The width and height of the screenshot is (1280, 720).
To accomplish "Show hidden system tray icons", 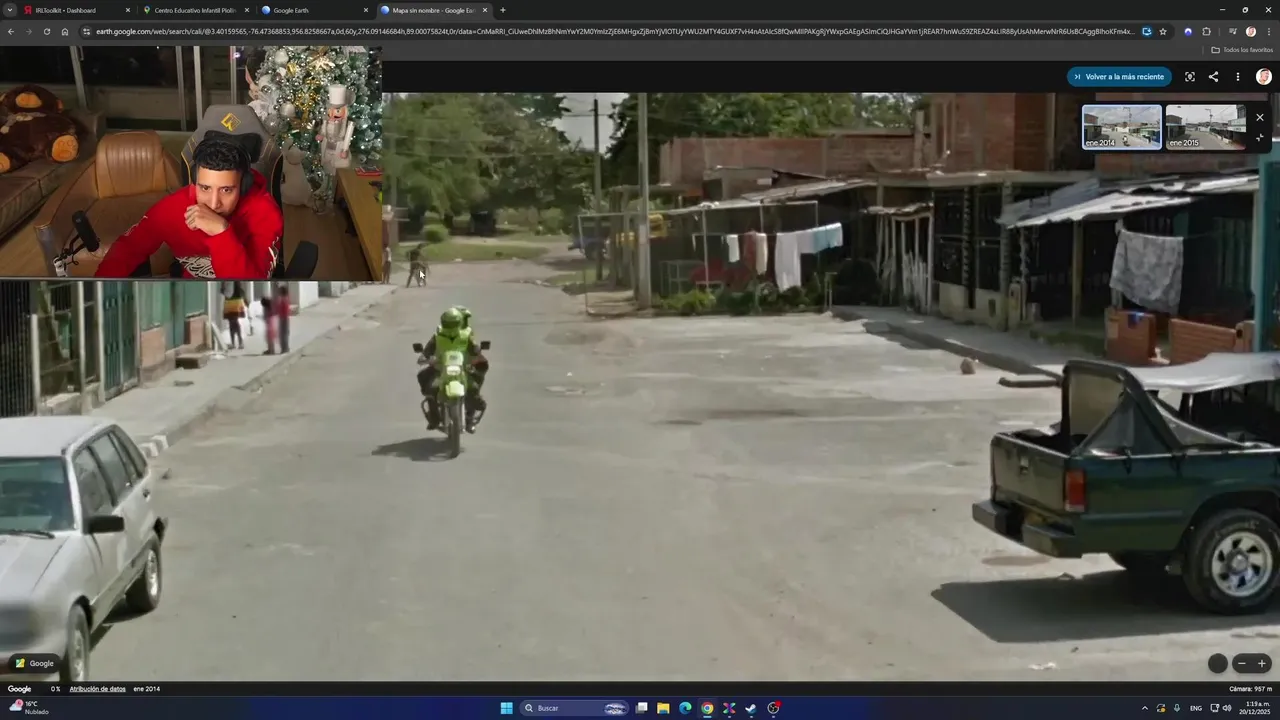I will (1145, 708).
